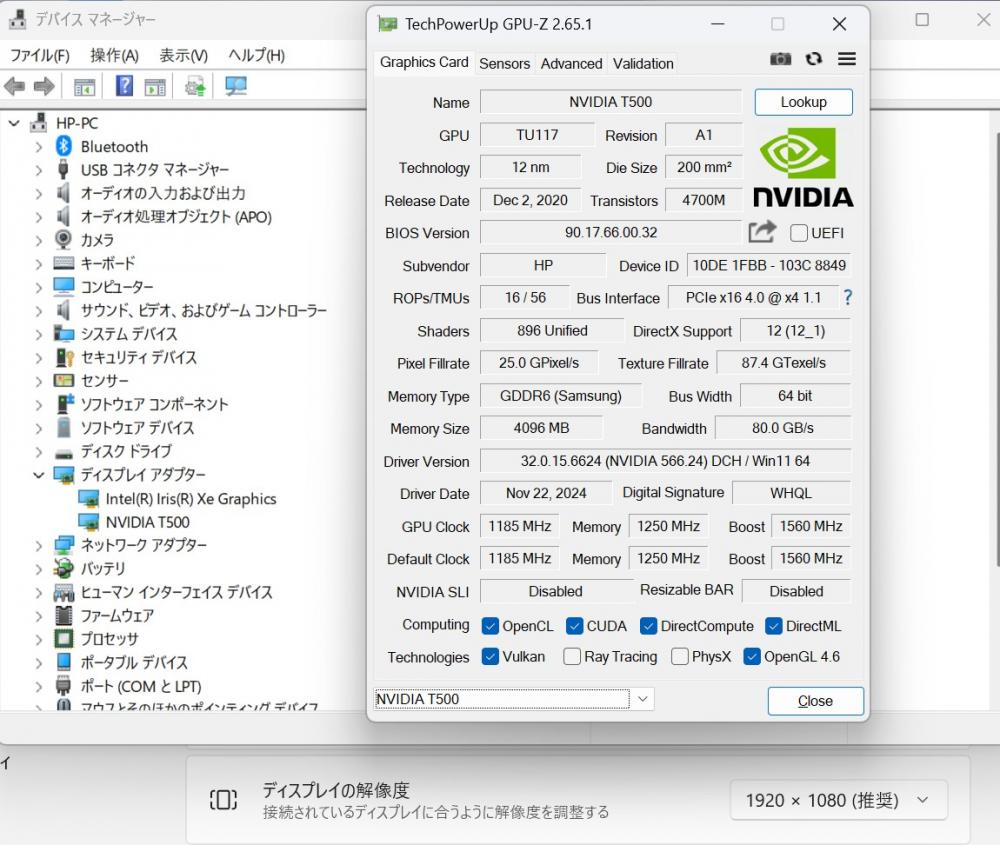Open the 1920 × 1080 resolution dropdown
The width and height of the screenshot is (1000, 845).
point(838,800)
